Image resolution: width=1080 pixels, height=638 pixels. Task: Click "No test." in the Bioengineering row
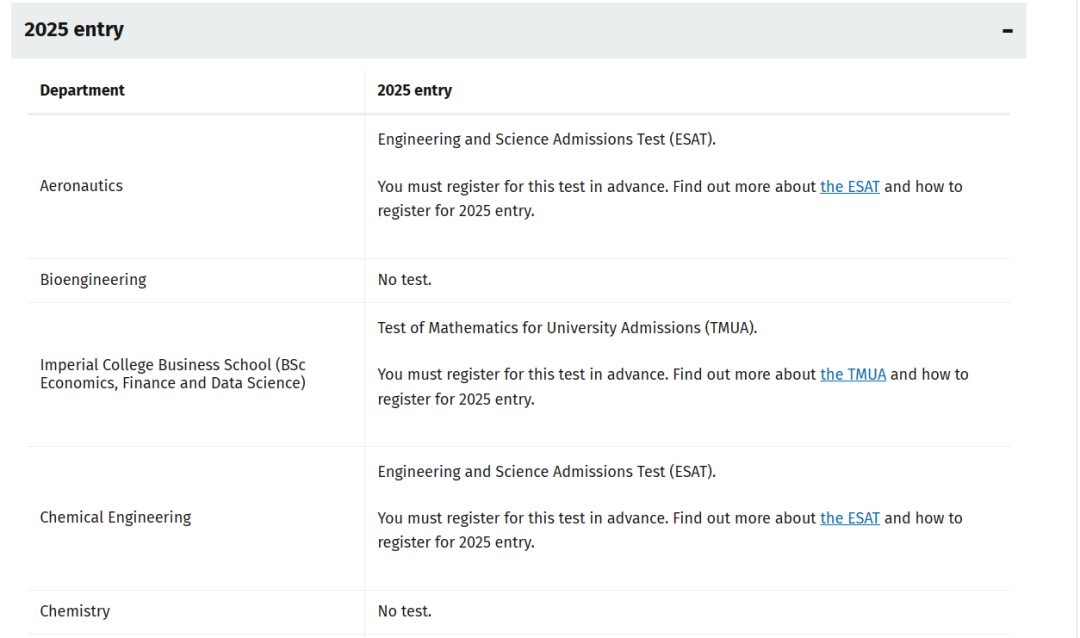click(x=405, y=280)
